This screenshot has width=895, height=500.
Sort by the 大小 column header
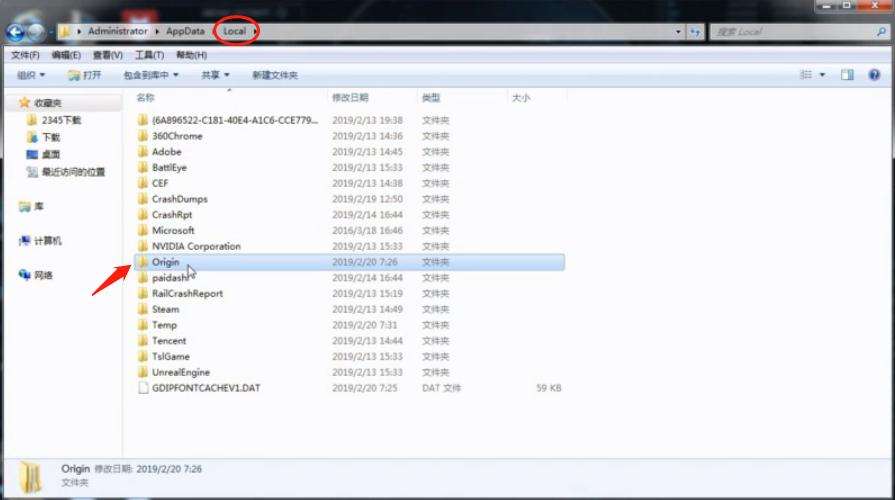(x=521, y=98)
